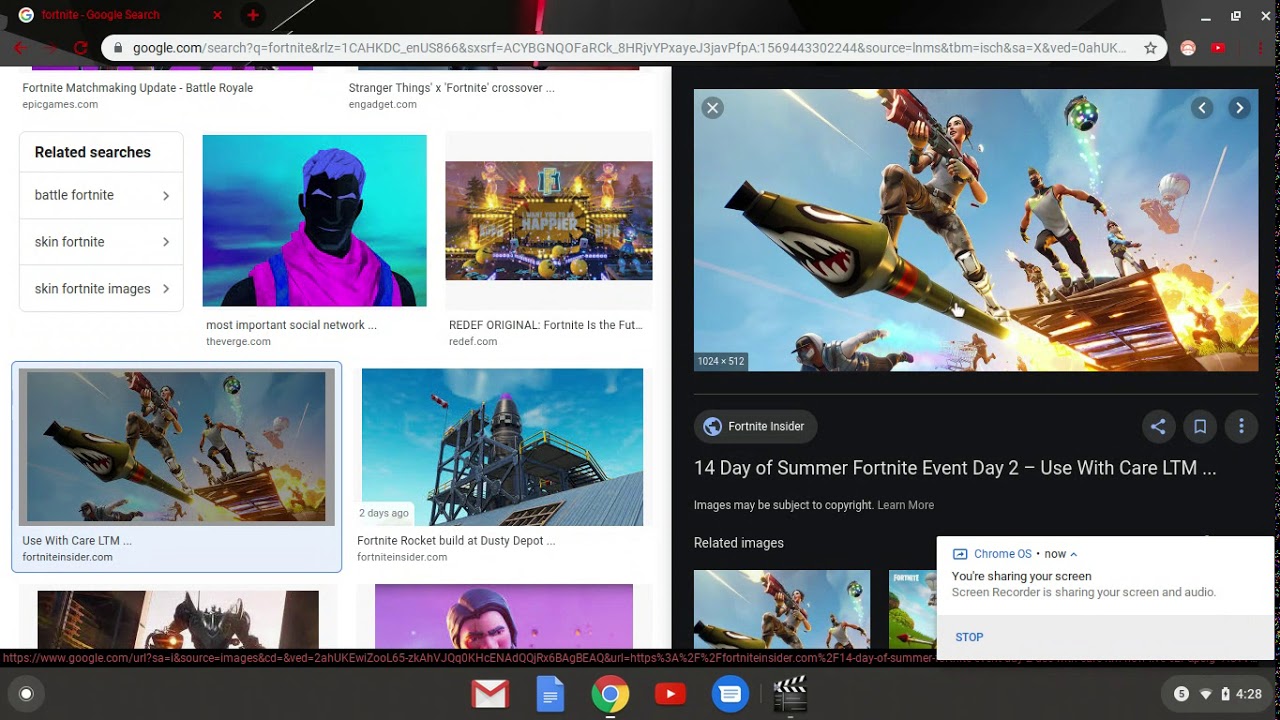Expand skin fortnite images related search

click(101, 289)
